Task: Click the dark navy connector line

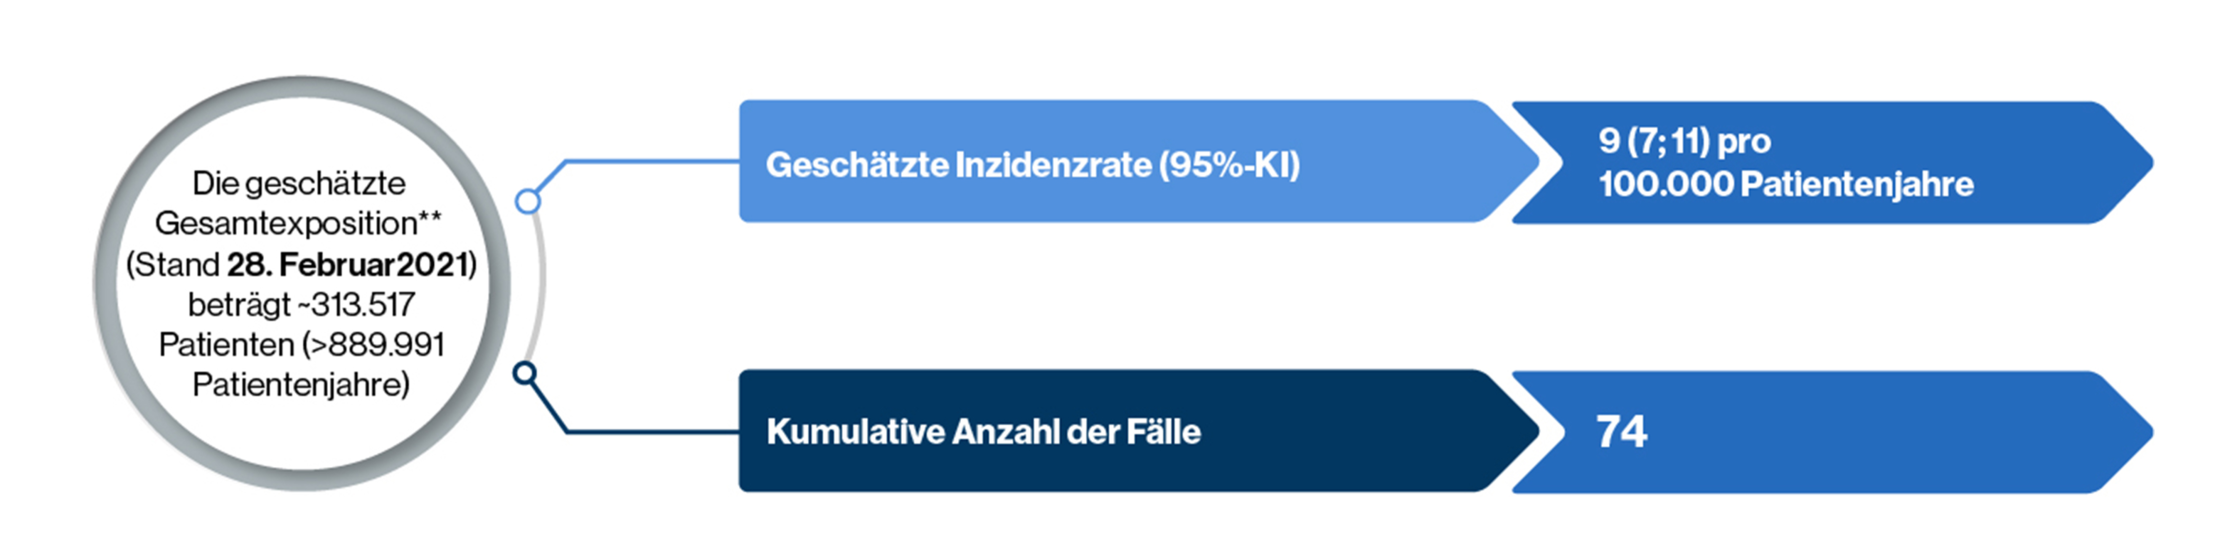Action: click(x=650, y=432)
